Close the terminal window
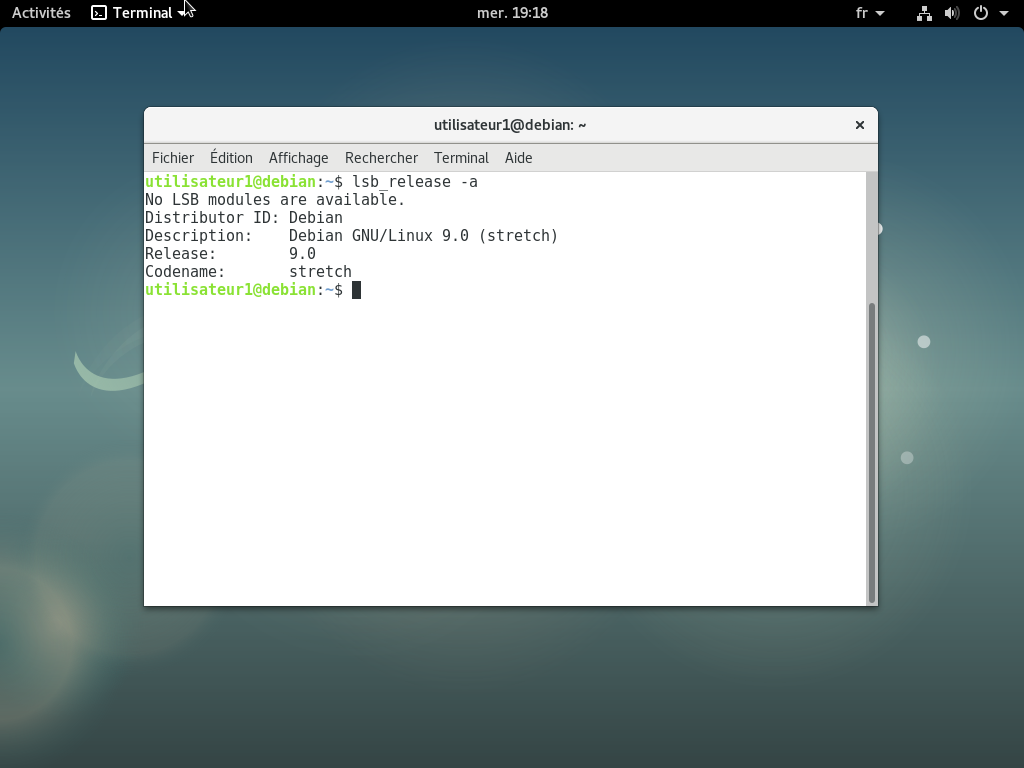 click(859, 125)
